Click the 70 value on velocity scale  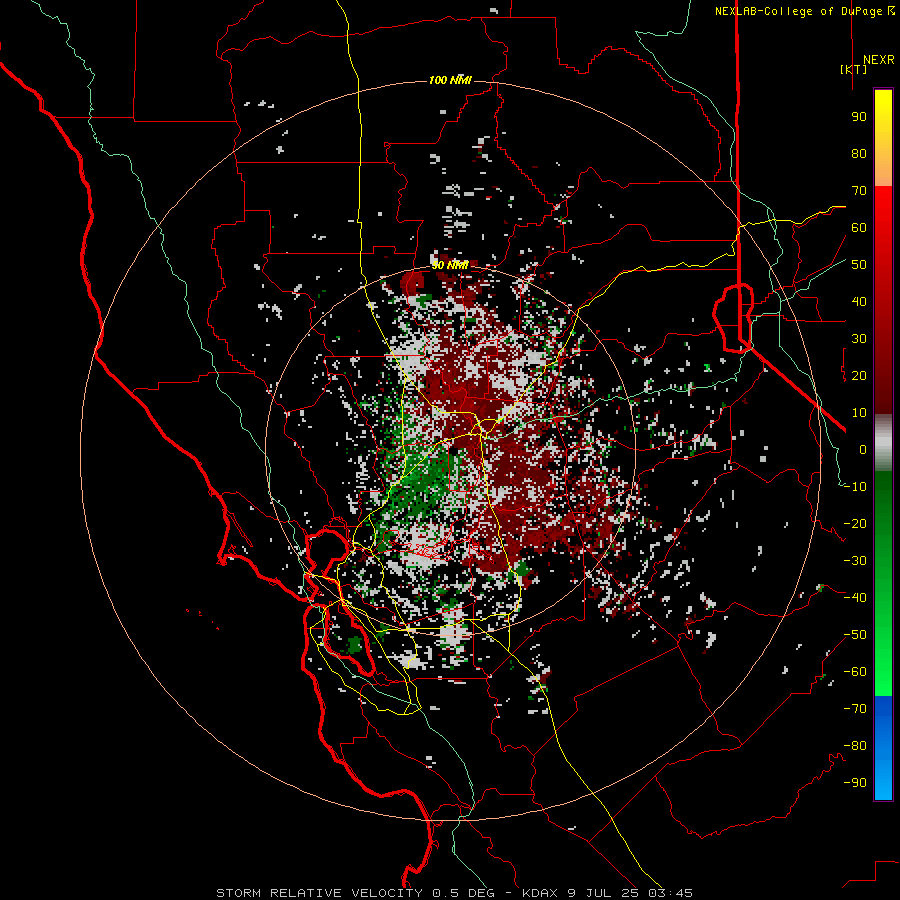tap(859, 191)
